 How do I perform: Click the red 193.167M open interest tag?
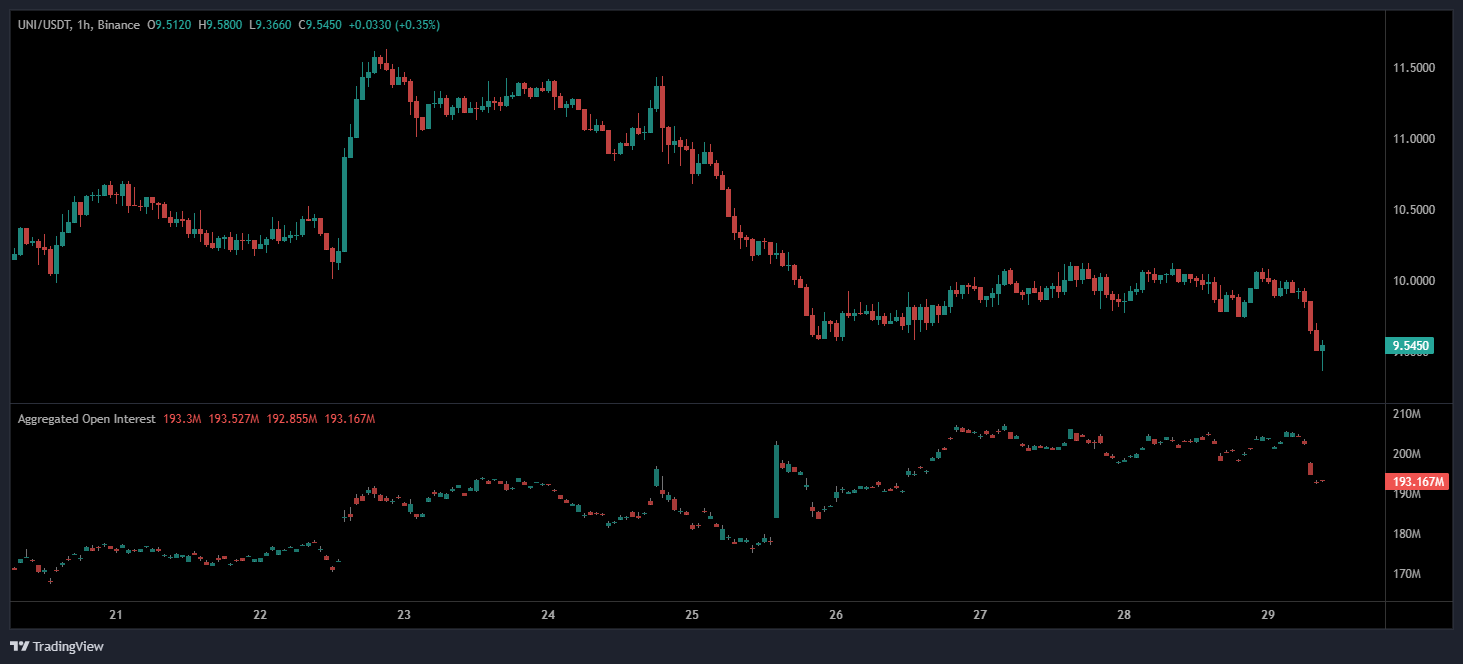point(1419,482)
